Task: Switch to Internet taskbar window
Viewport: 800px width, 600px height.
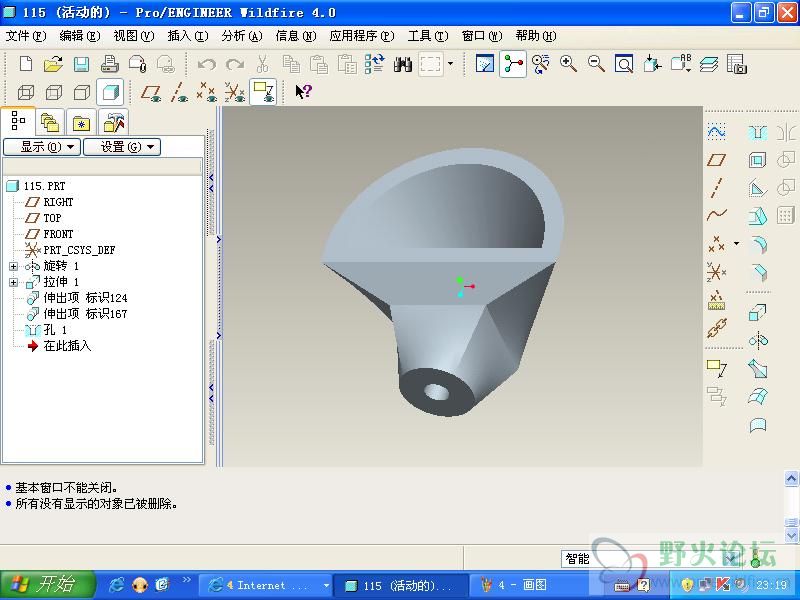Action: [265, 585]
